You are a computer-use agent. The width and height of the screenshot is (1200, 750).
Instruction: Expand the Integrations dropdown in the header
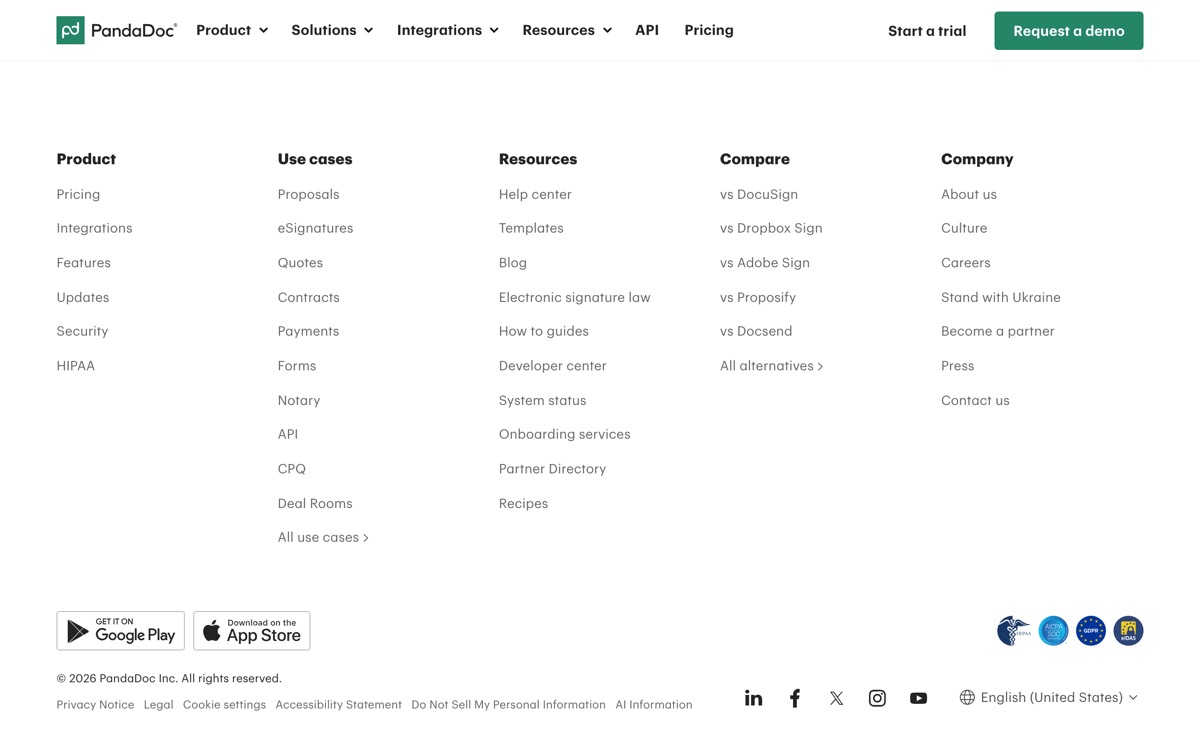(x=447, y=30)
